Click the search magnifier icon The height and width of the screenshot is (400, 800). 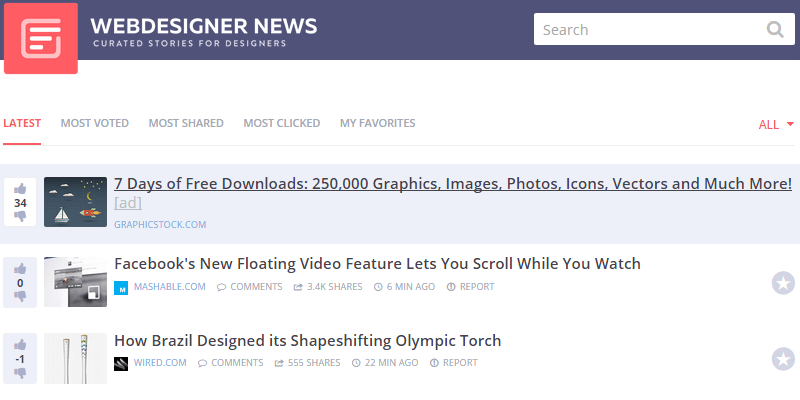(x=775, y=29)
